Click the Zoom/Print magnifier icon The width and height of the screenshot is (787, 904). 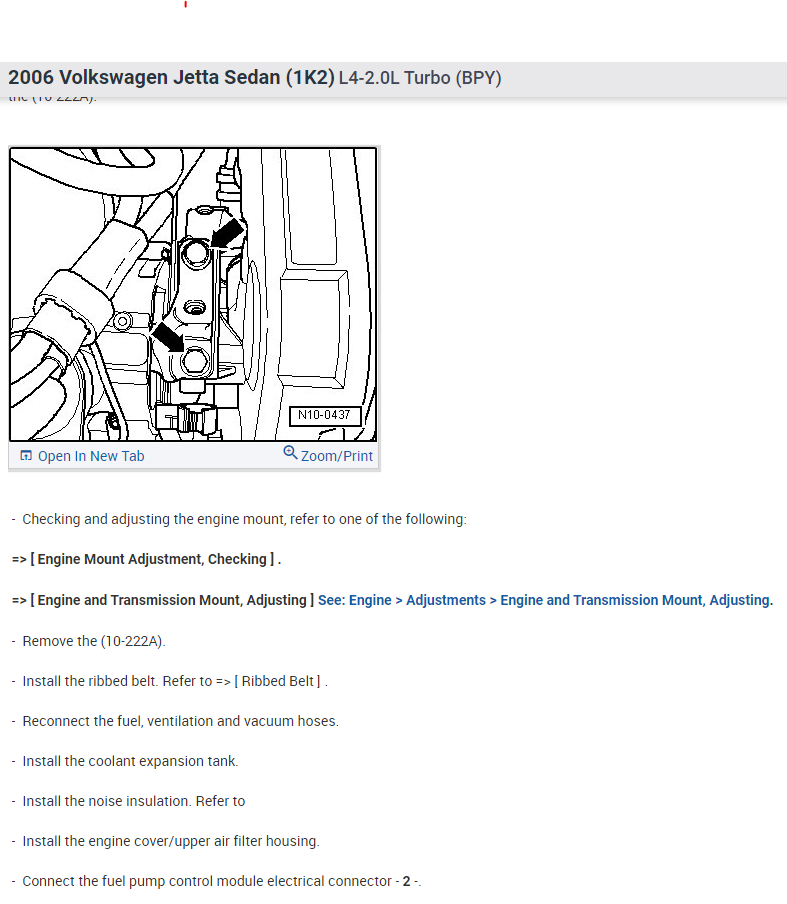pyautogui.click(x=290, y=453)
